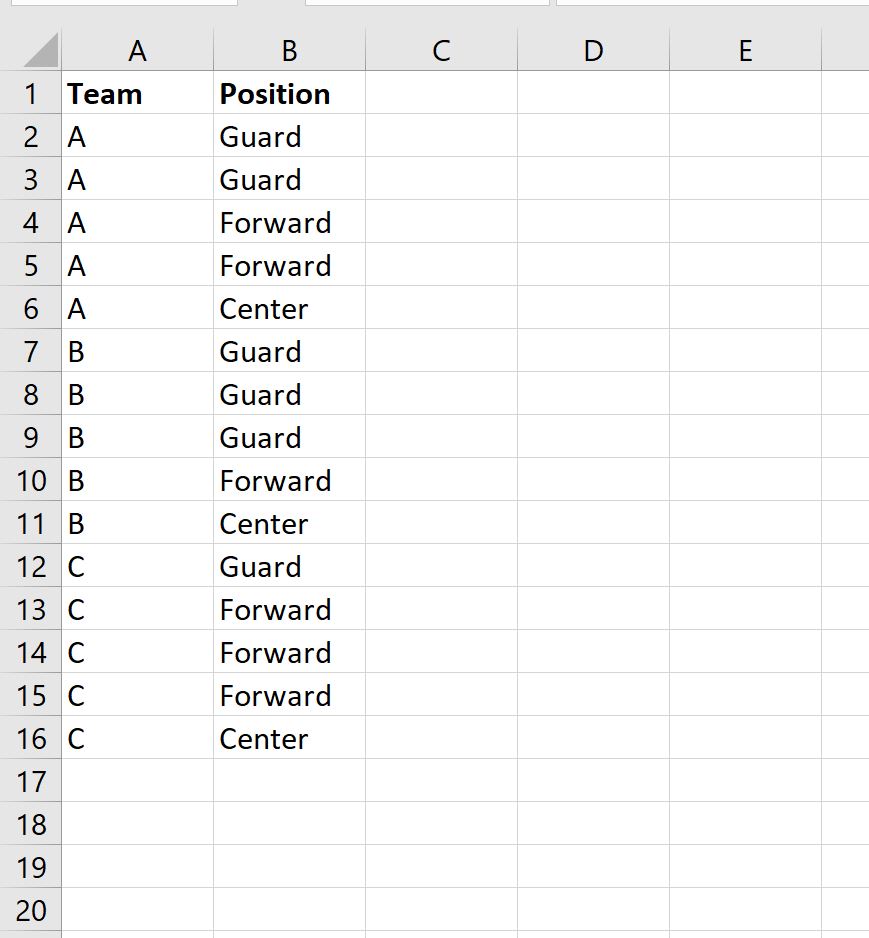869x938 pixels.
Task: Click empty cell C1
Action: pos(441,93)
